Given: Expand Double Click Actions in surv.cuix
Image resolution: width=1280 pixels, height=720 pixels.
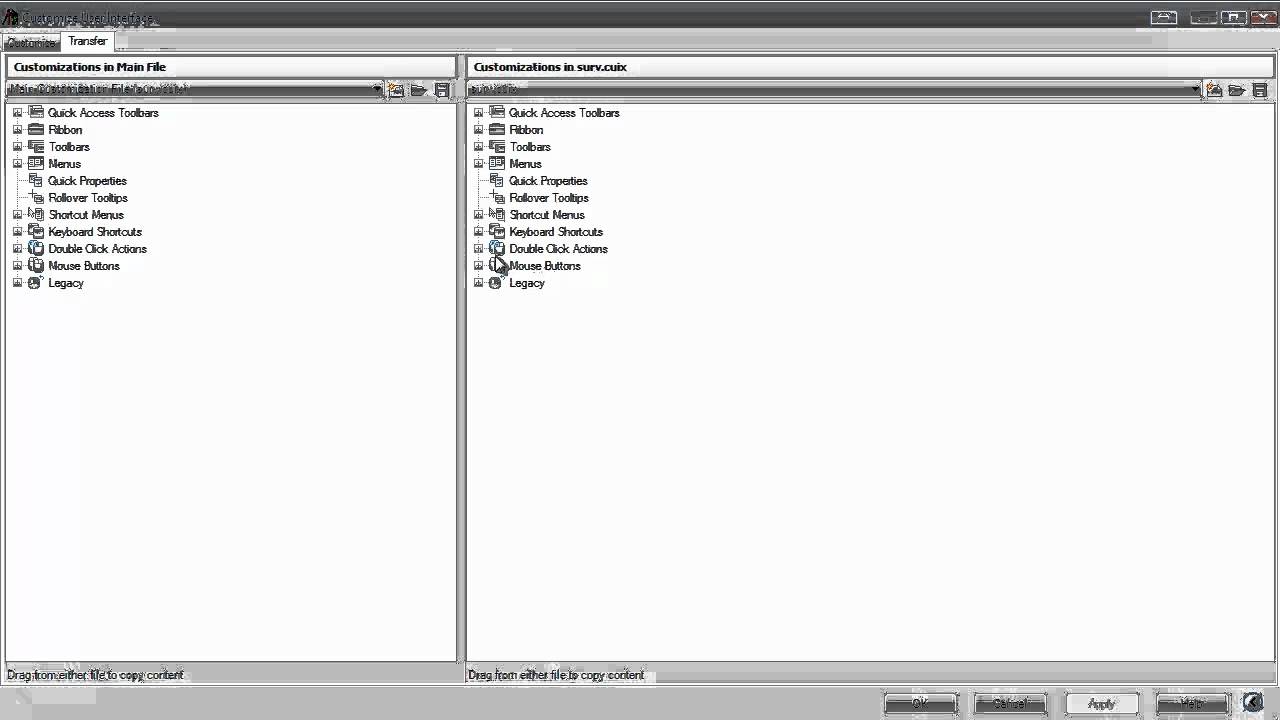Looking at the screenshot, I should click(478, 249).
